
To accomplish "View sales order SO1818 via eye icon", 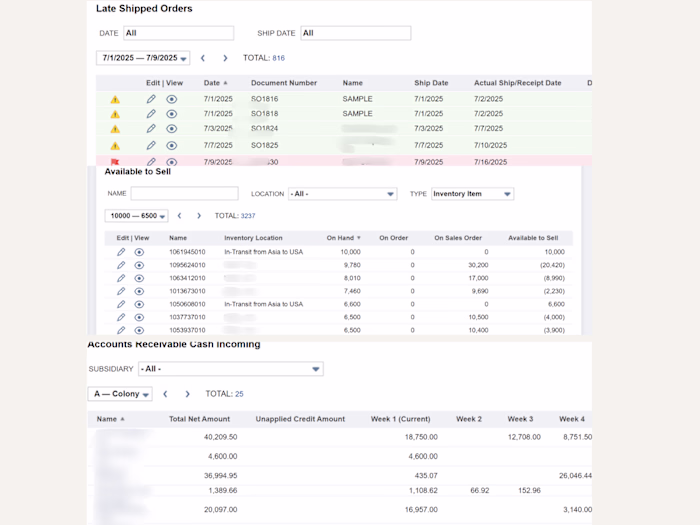I will click(x=171, y=114).
